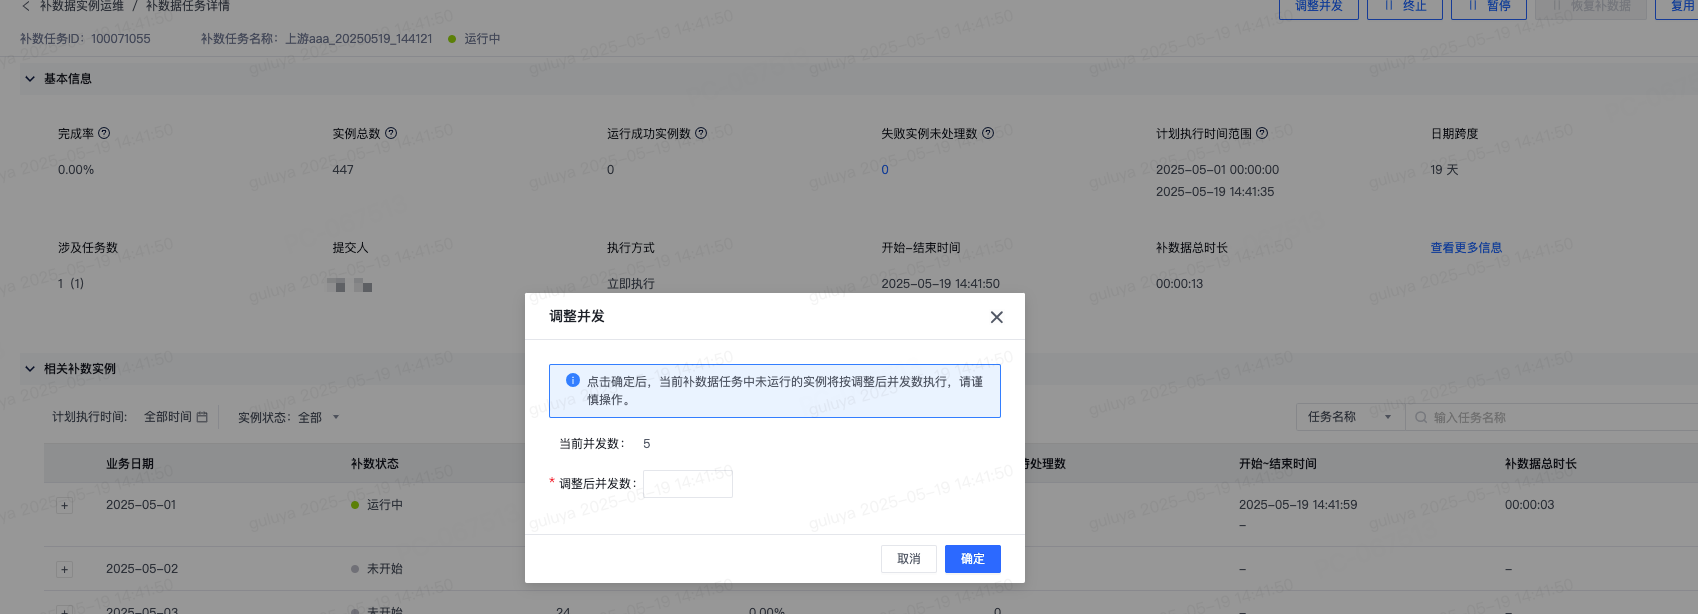Show help for 计划执行时间范围
1698x614 pixels.
(x=1262, y=133)
